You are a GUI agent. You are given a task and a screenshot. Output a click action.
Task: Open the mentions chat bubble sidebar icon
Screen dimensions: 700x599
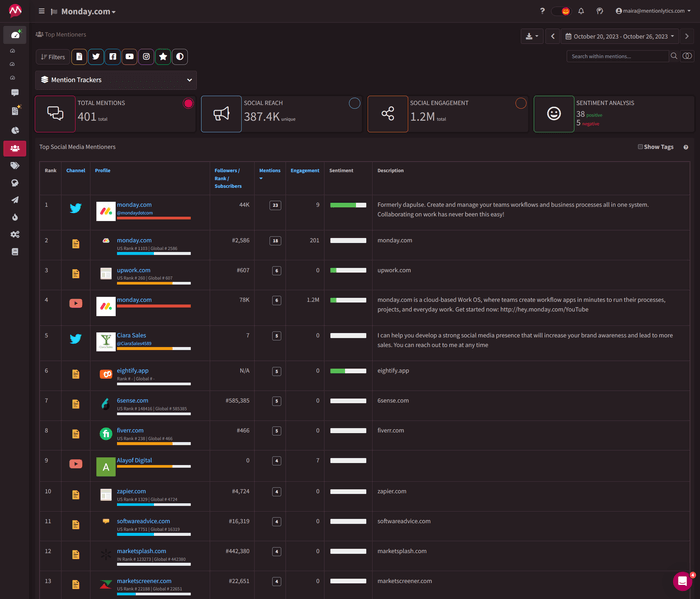tap(15, 92)
